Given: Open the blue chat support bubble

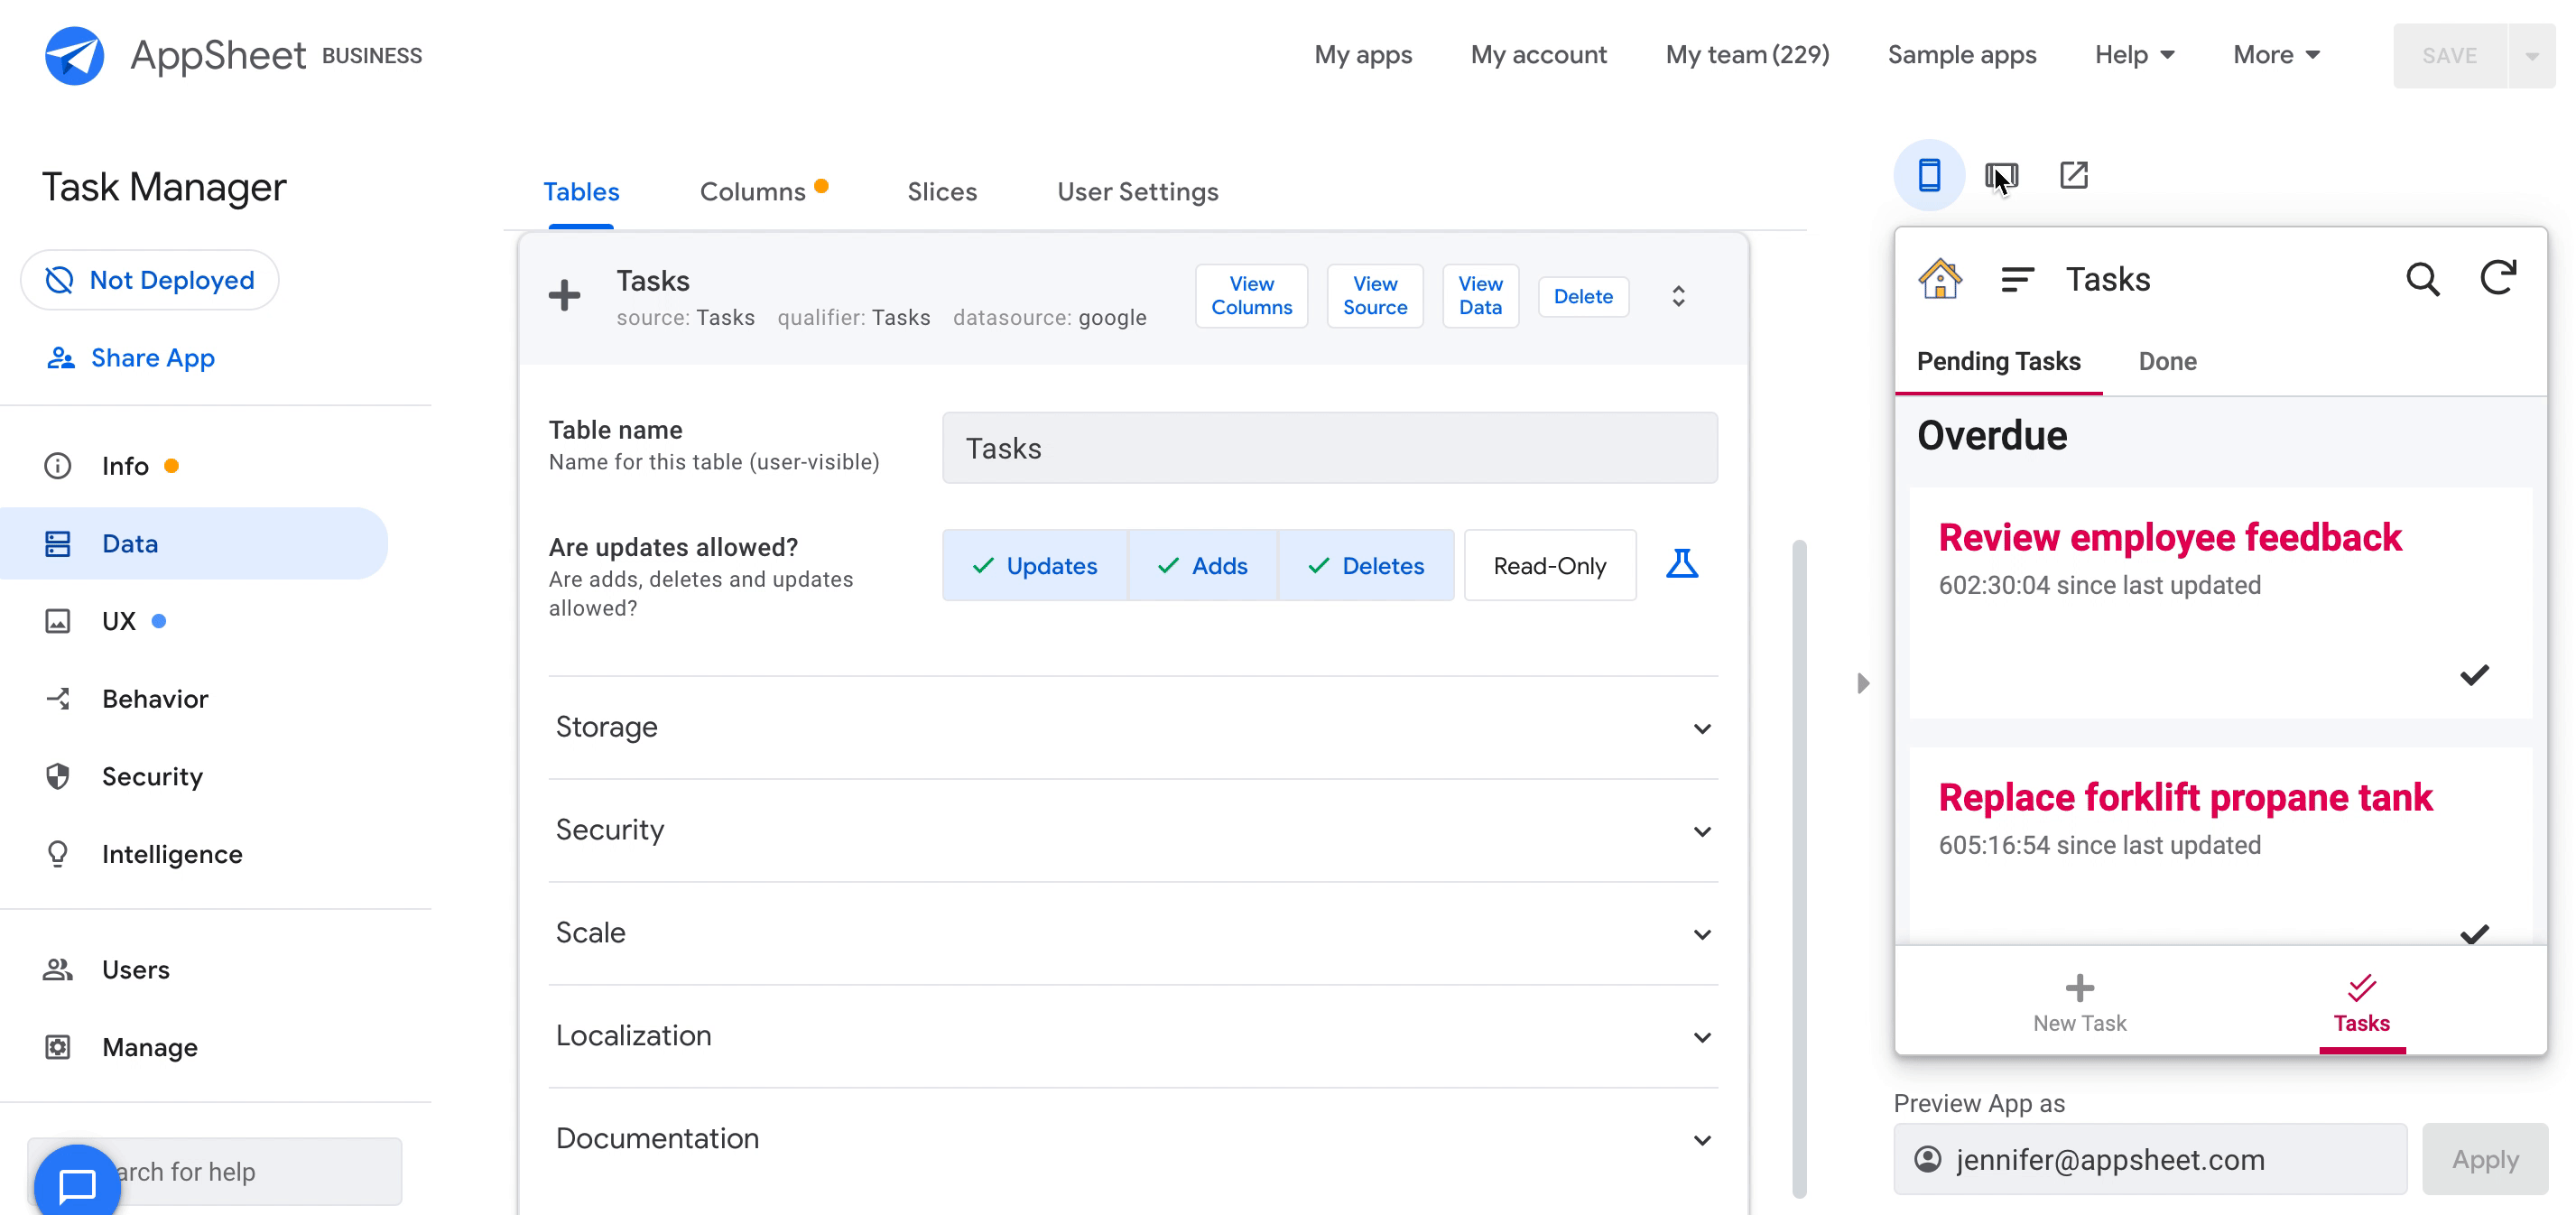Looking at the screenshot, I should tap(77, 1183).
